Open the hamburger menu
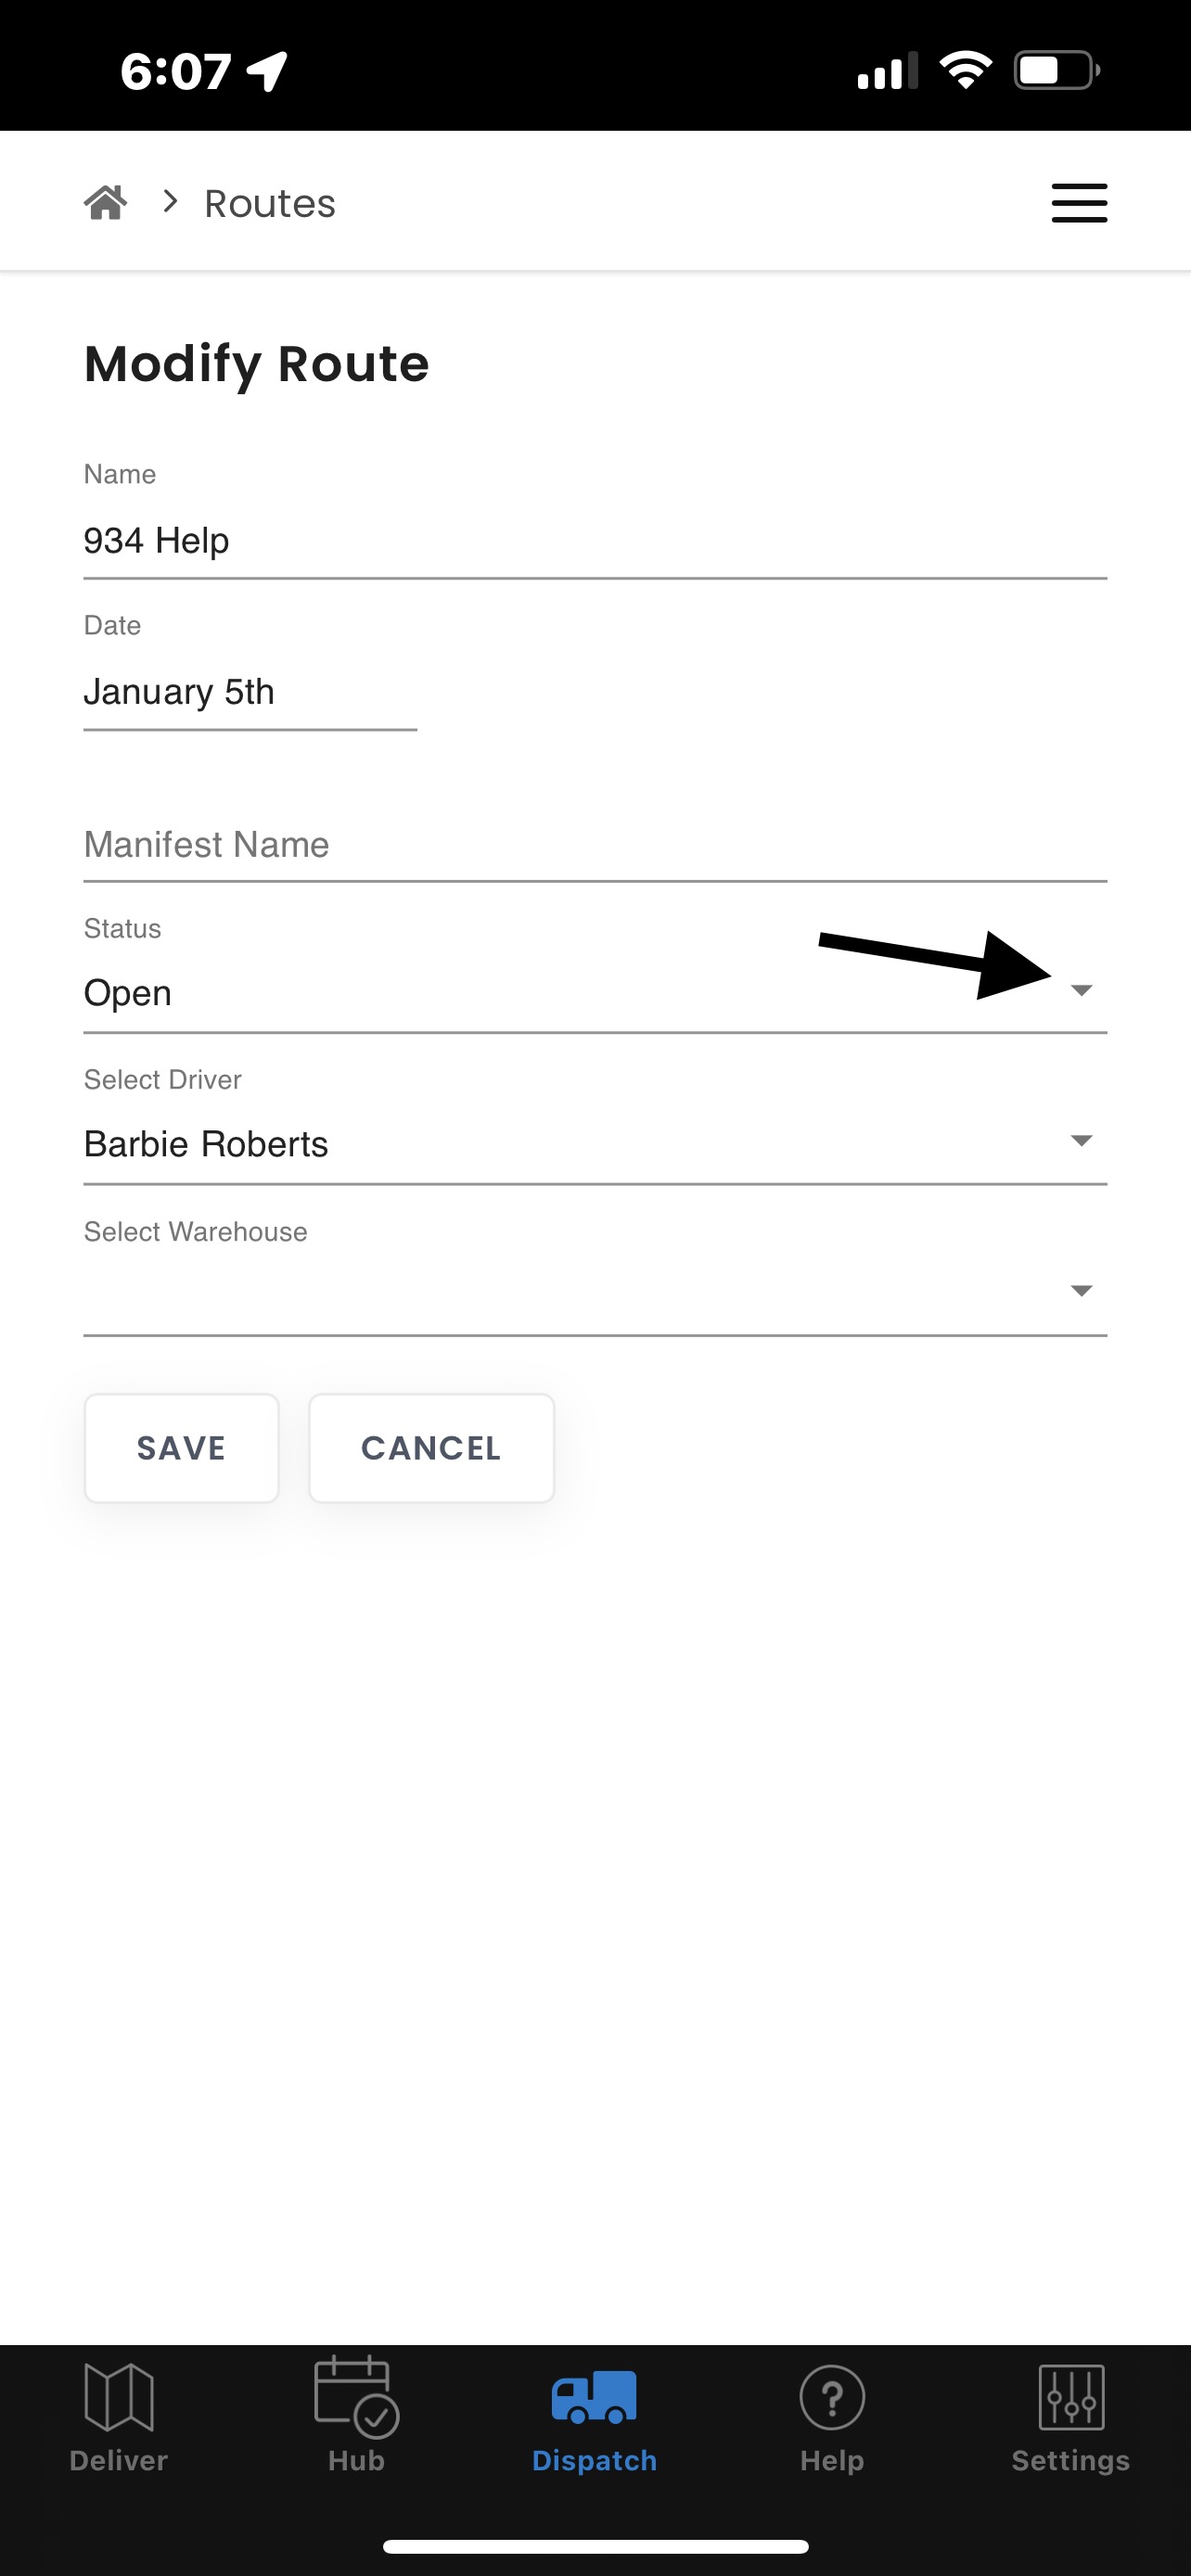This screenshot has width=1191, height=2576. pos(1079,203)
